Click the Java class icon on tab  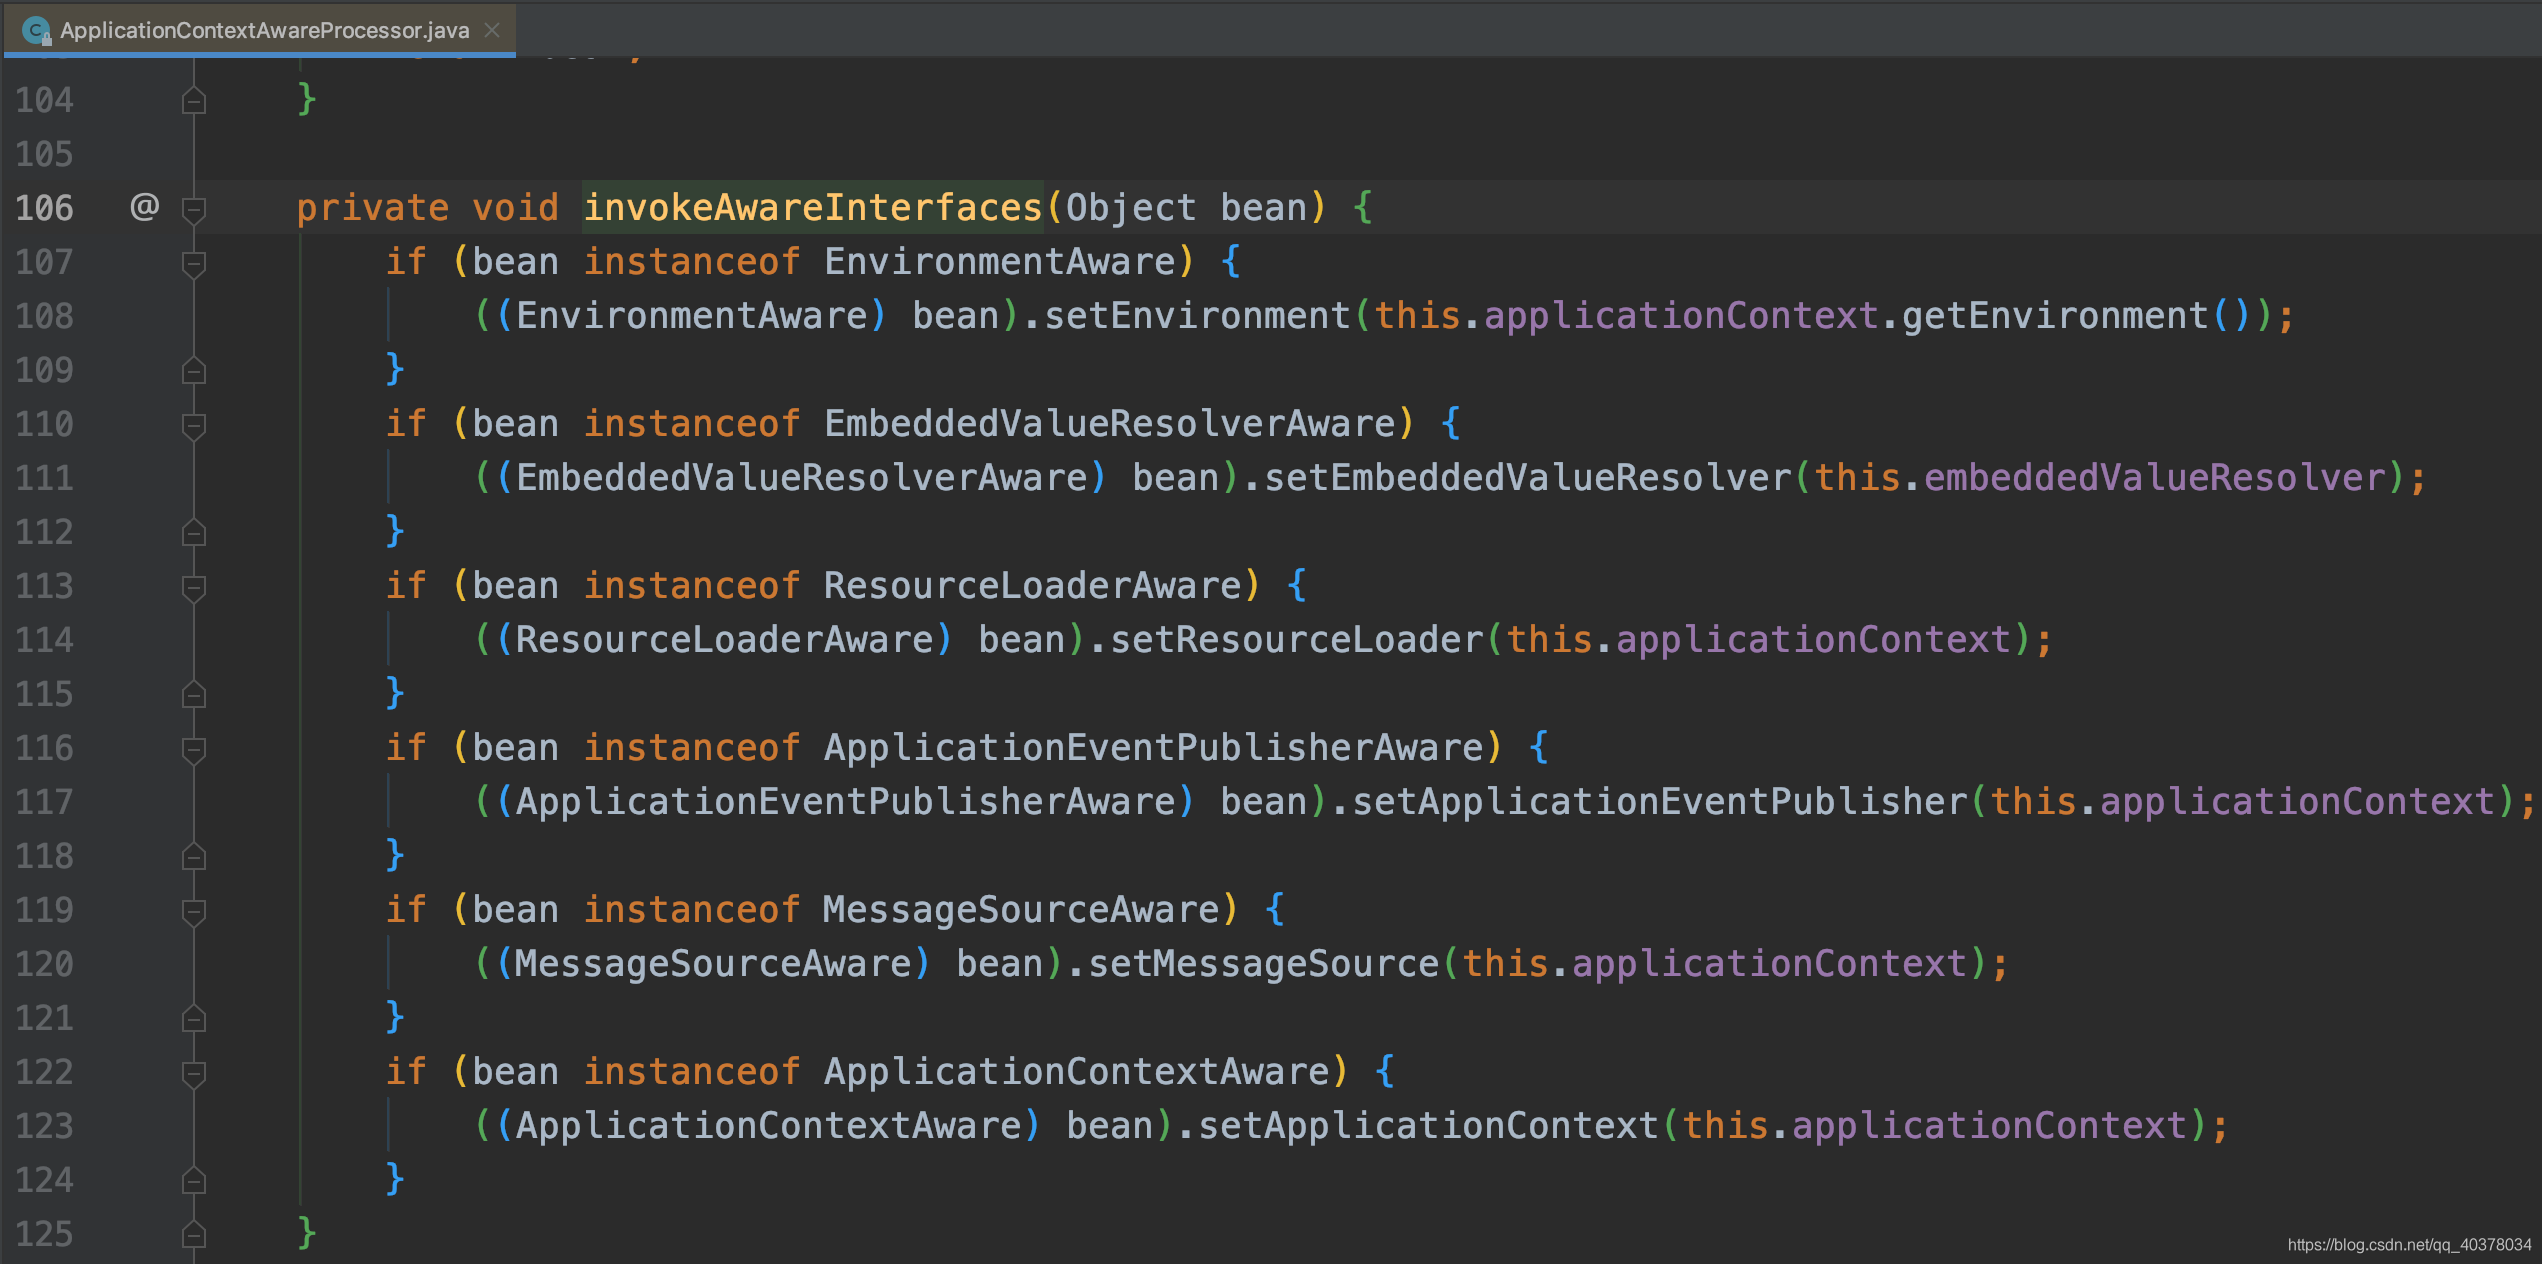[36, 31]
